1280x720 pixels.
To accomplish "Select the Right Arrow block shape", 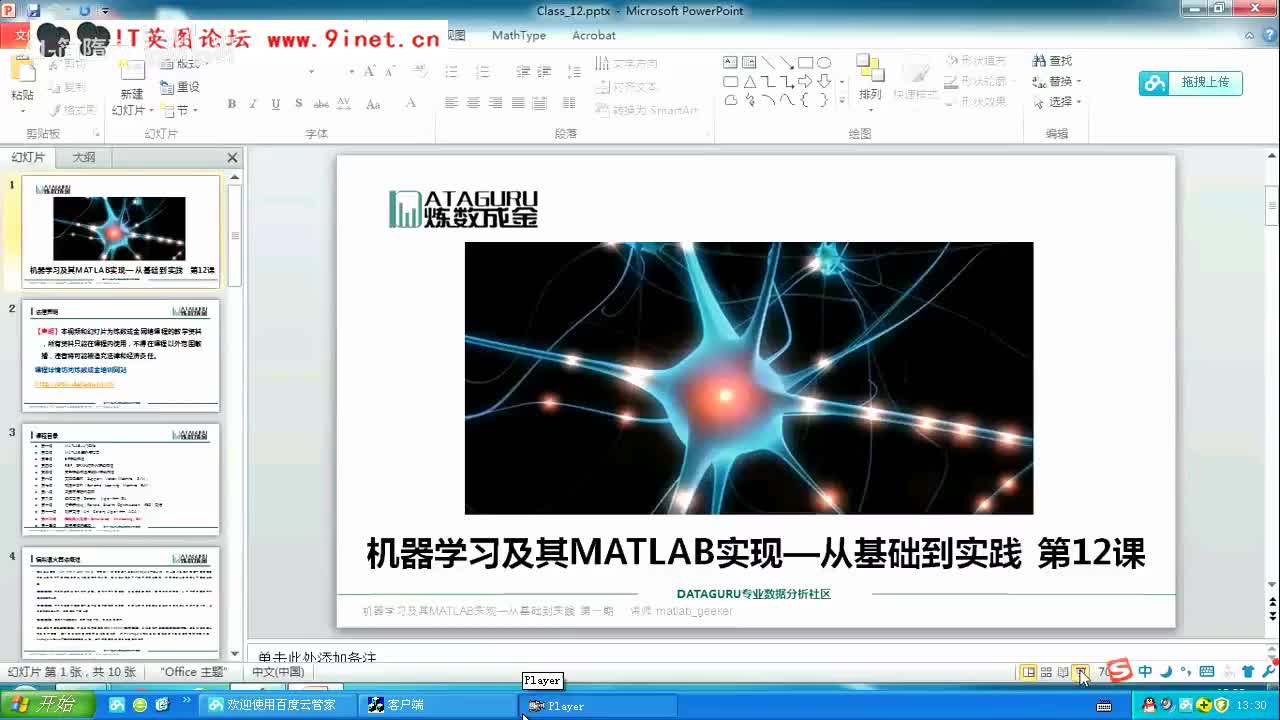I will tap(805, 81).
